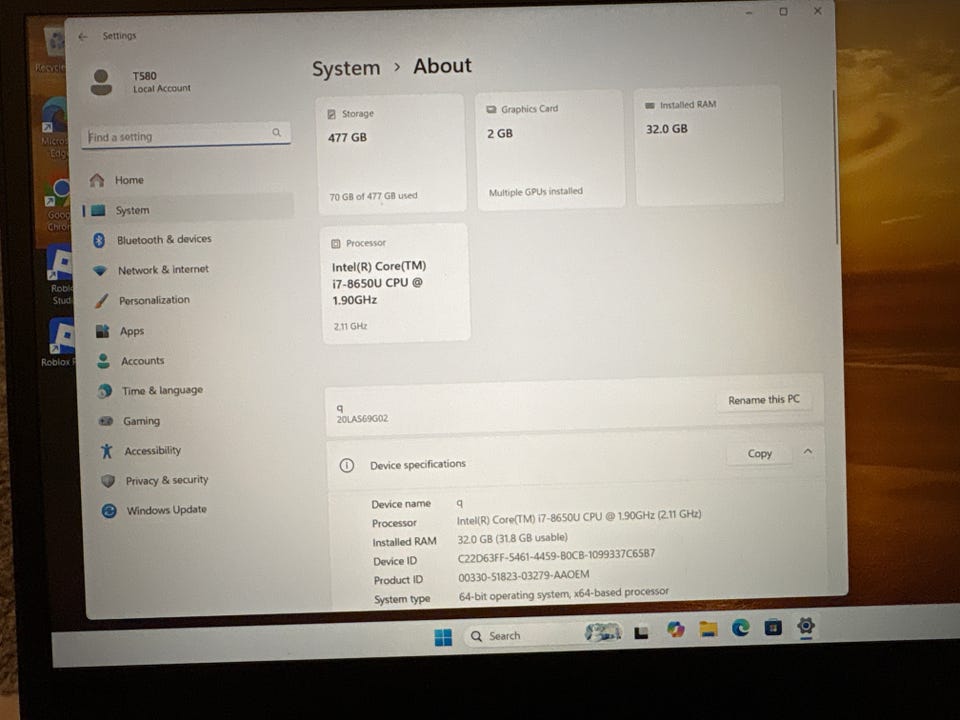Image resolution: width=960 pixels, height=720 pixels.
Task: Click the Processor i7-8650U card
Action: (x=396, y=283)
